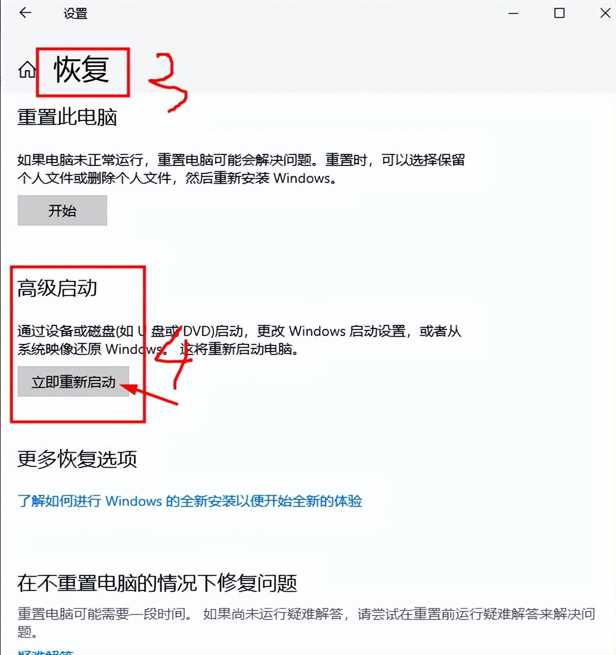Screen dimensions: 616x655
Task: Maximize the 设置 window
Action: click(x=559, y=13)
